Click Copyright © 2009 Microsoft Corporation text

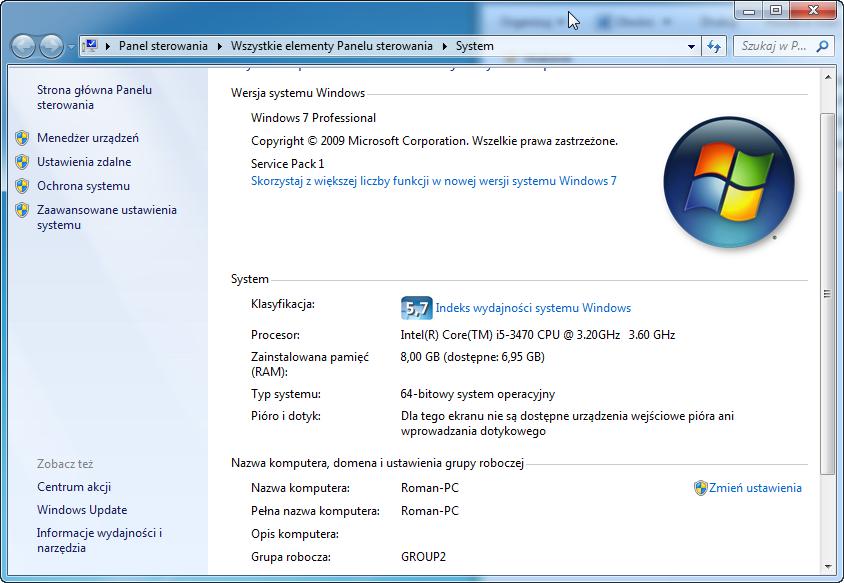(434, 141)
